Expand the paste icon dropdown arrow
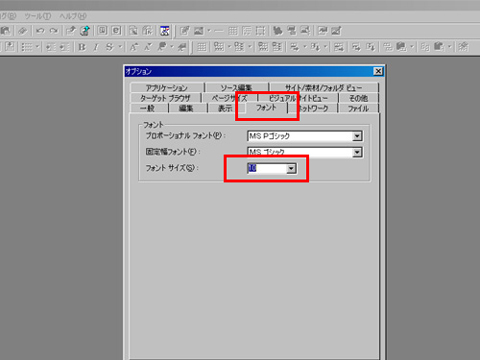Image resolution: width=480 pixels, height=360 pixels. pos(449,47)
